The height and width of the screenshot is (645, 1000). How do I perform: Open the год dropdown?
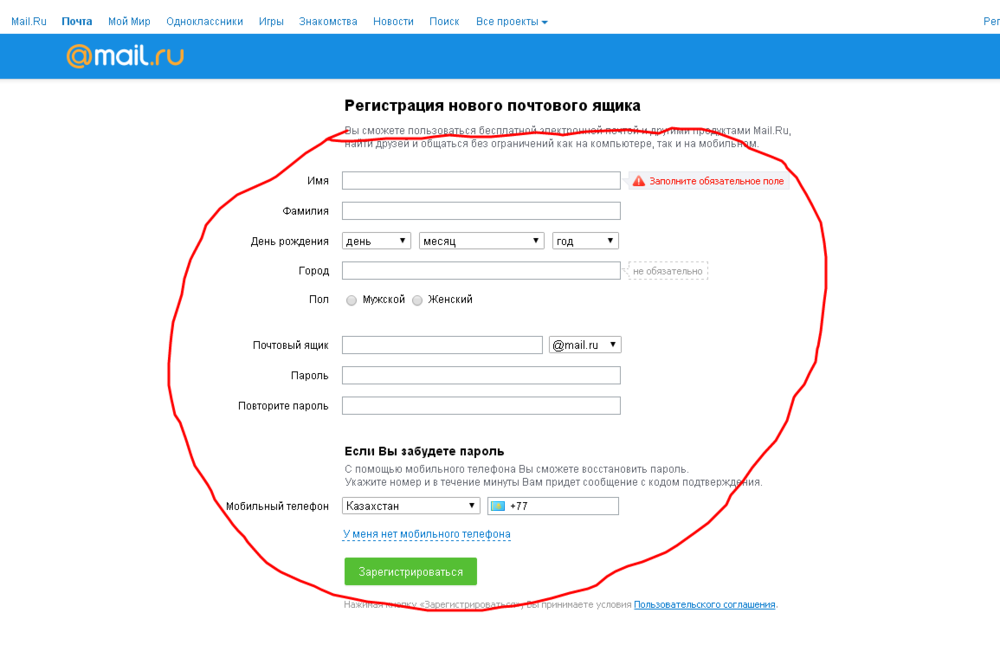click(585, 241)
